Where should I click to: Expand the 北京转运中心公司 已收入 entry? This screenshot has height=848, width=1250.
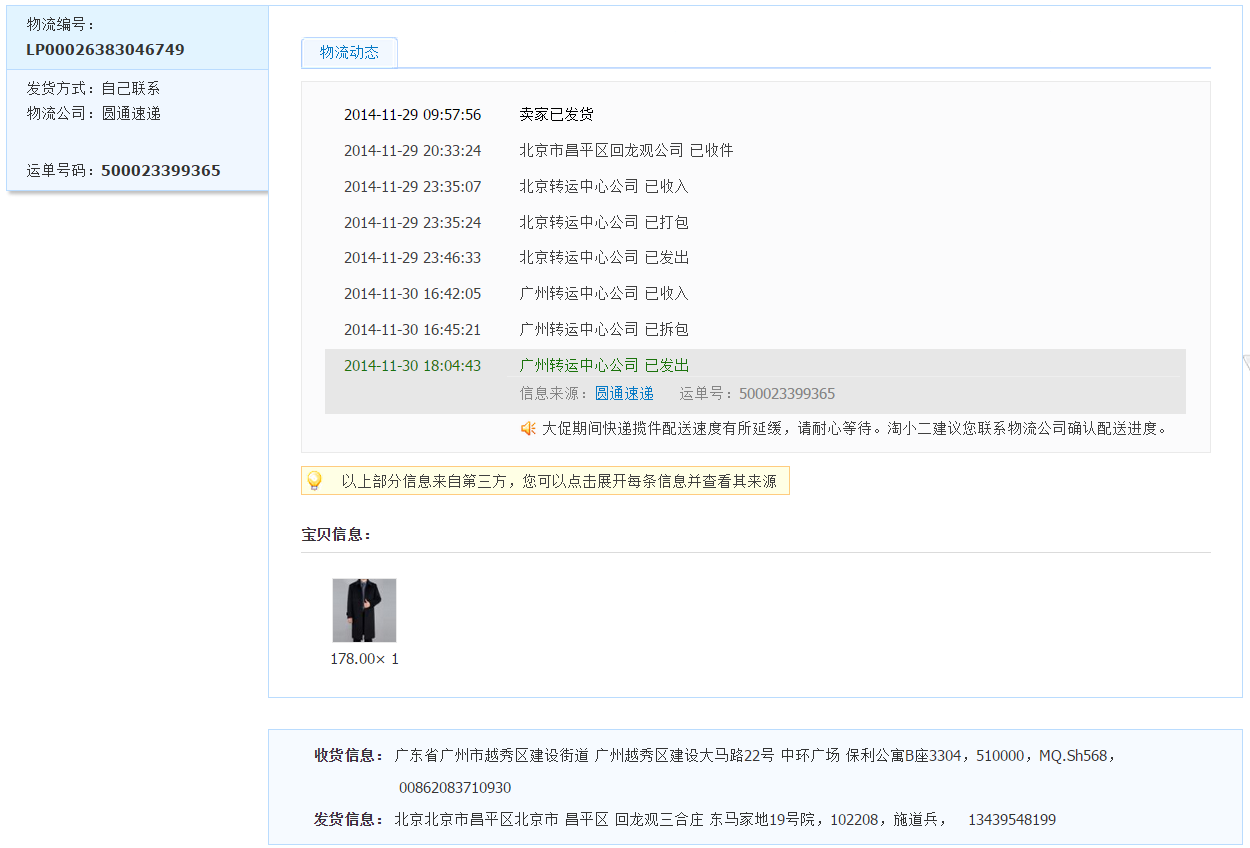pos(603,187)
